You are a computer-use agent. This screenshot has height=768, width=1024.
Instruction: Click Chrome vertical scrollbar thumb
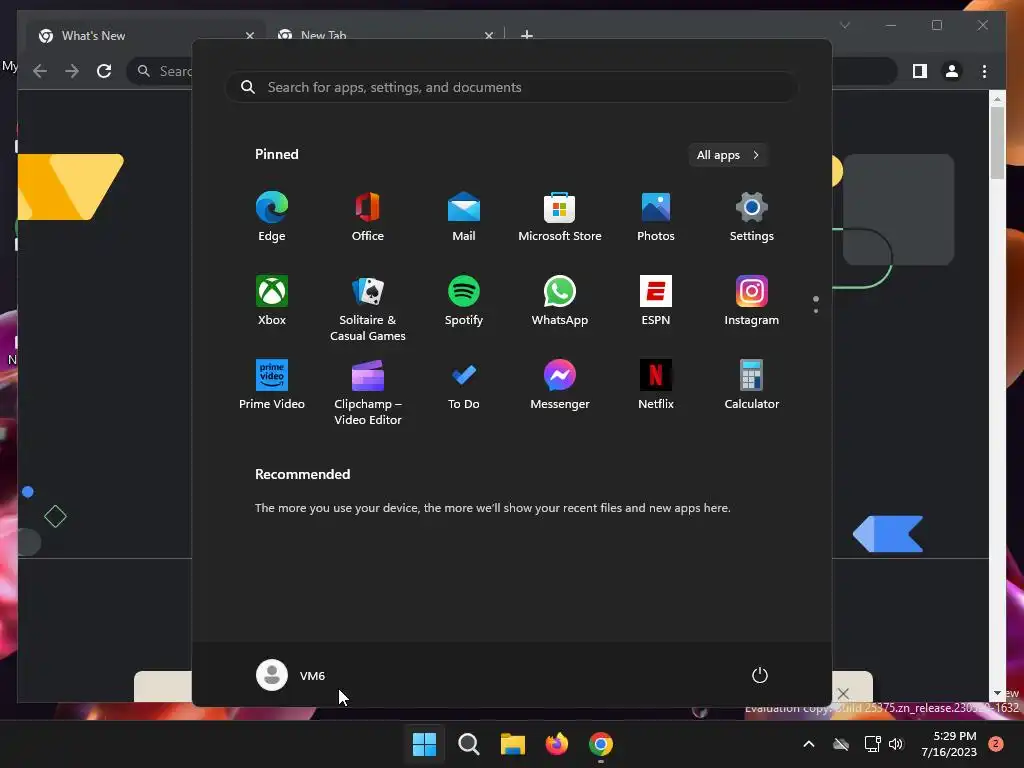coord(997,142)
